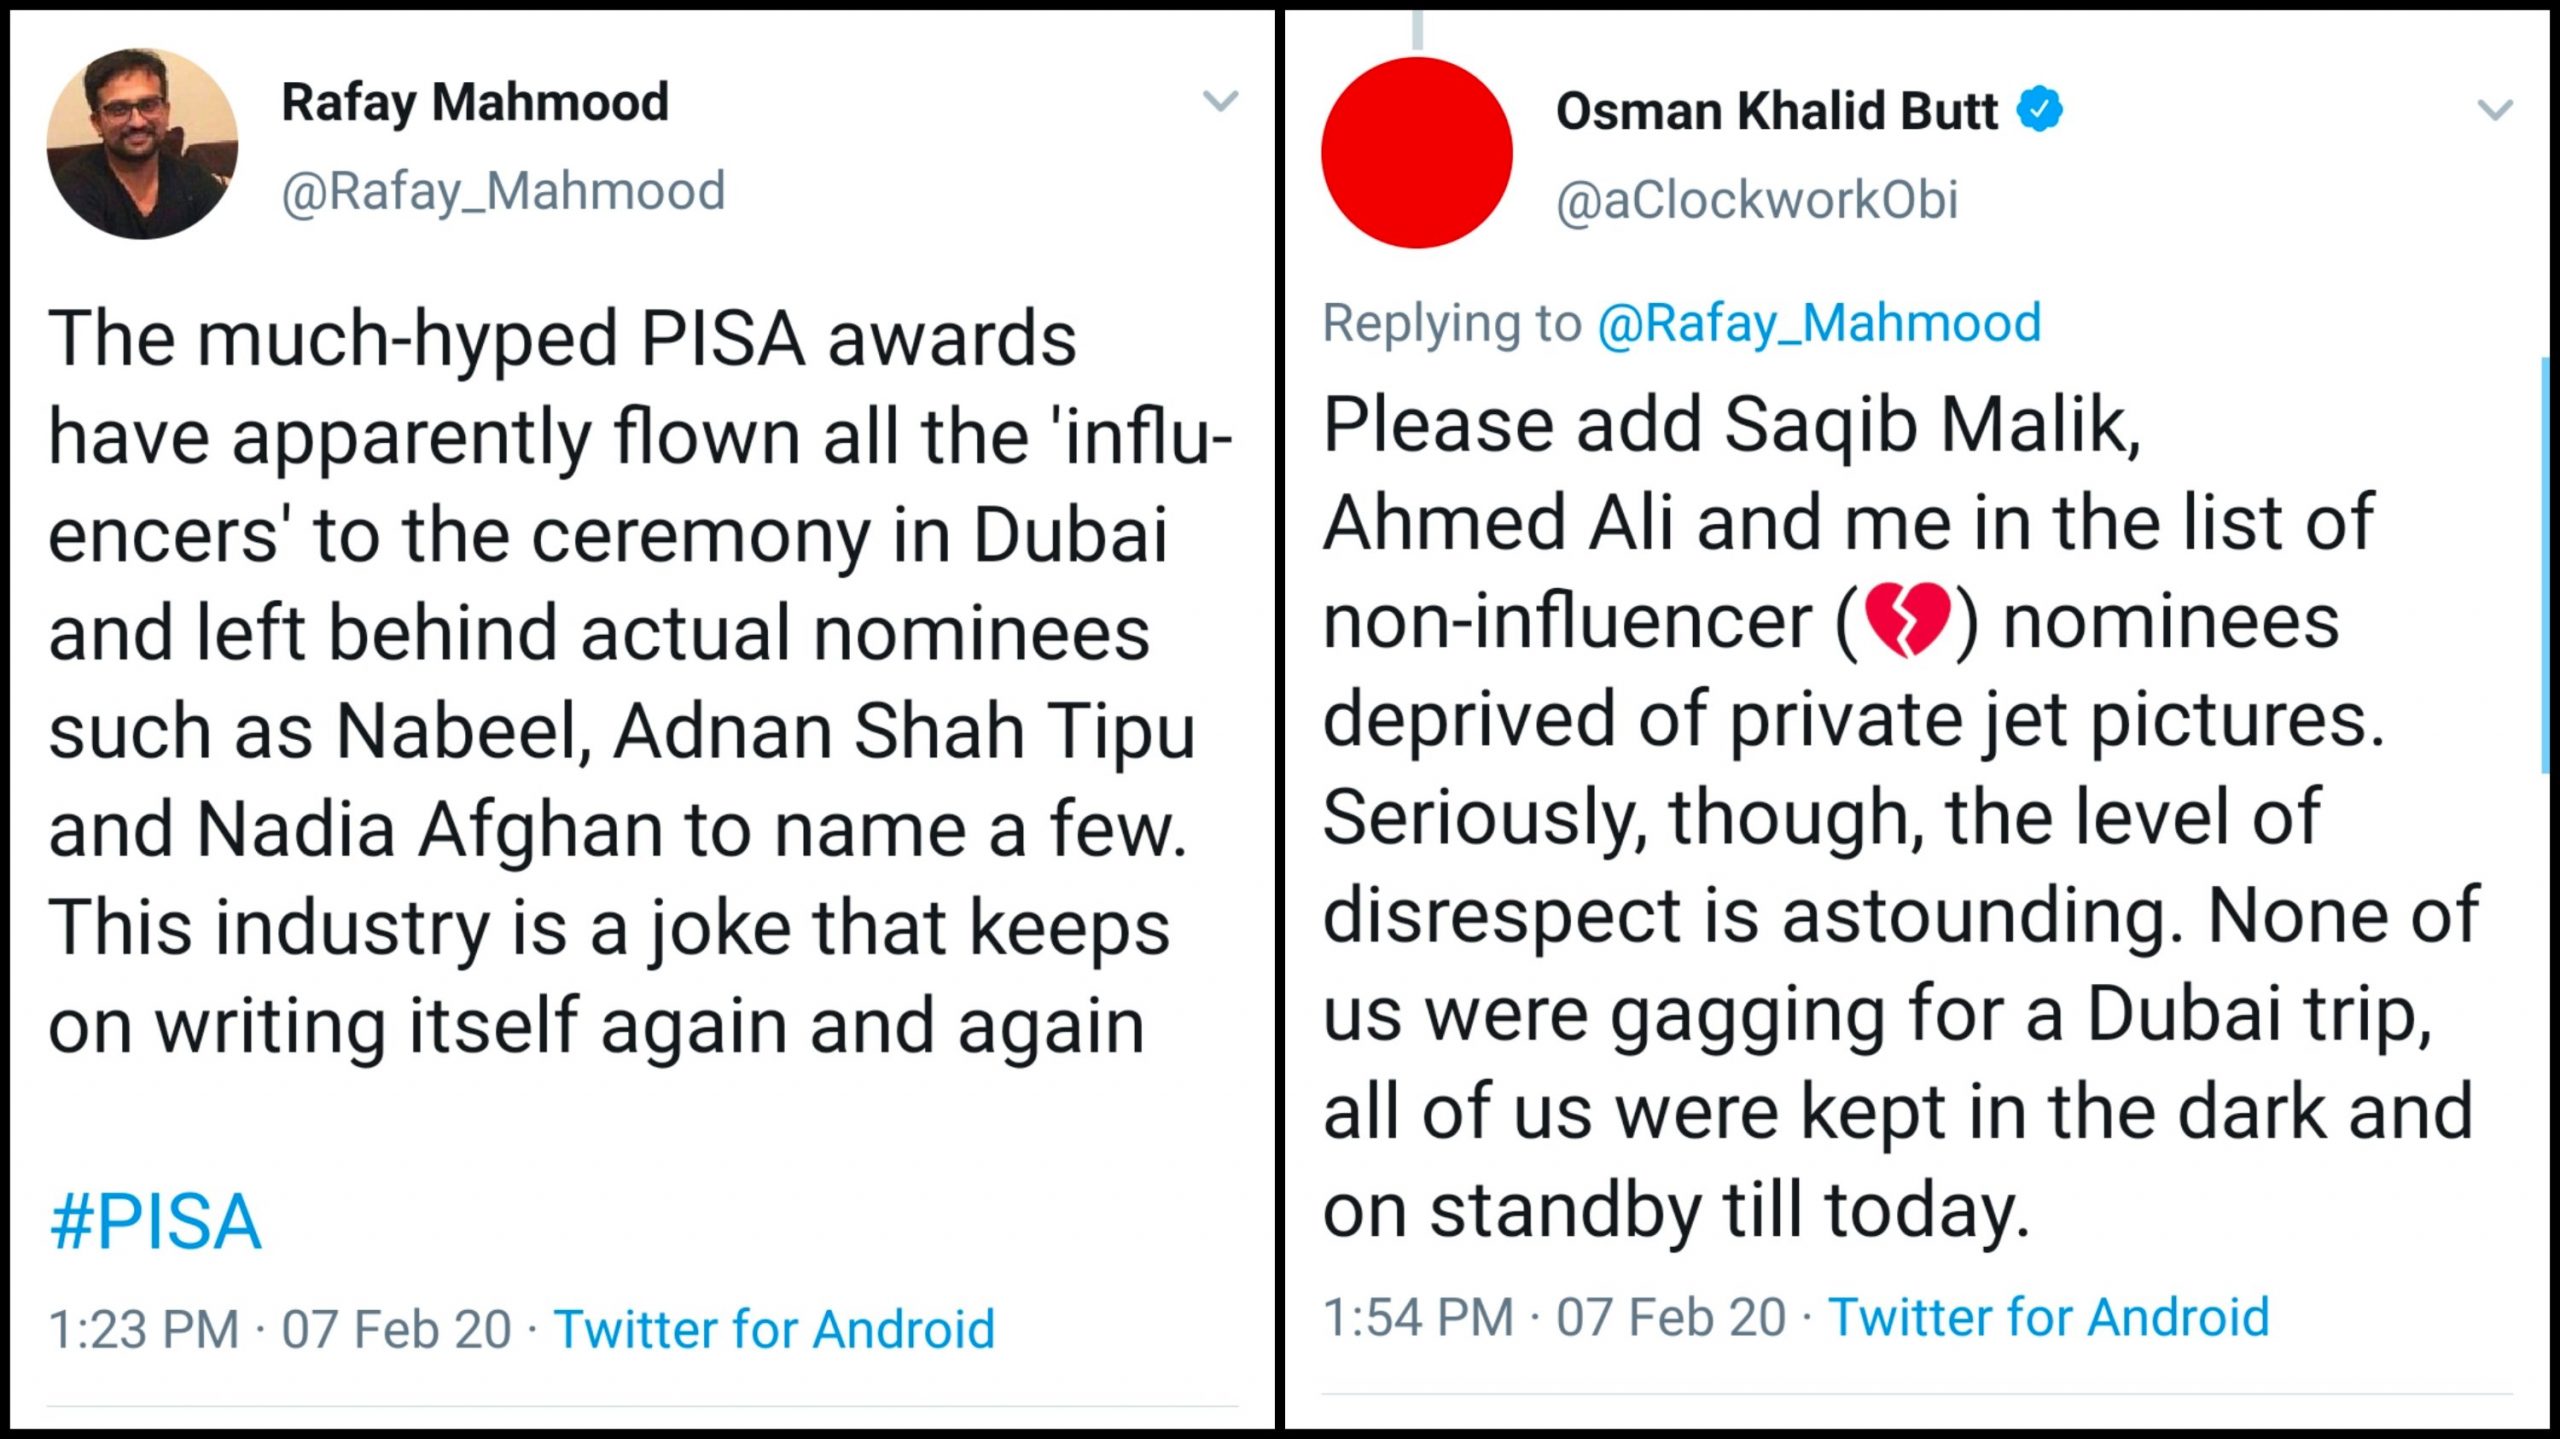The width and height of the screenshot is (2560, 1439).
Task: Expand Osman Khalid Butt's tweet options chevron
Action: point(2495,109)
